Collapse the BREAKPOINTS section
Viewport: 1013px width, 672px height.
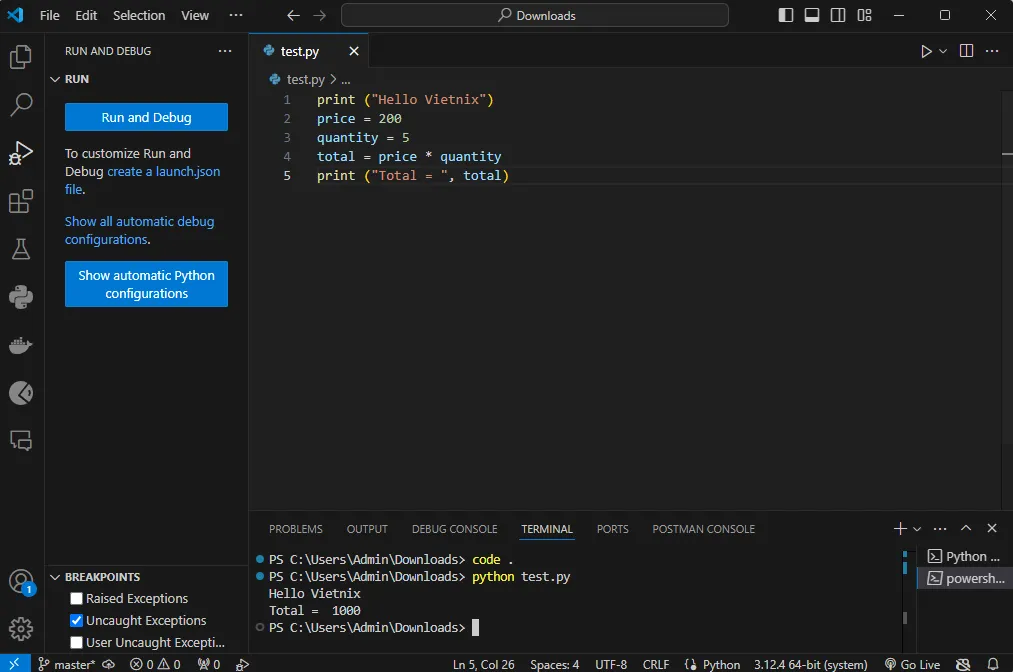[x=56, y=577]
